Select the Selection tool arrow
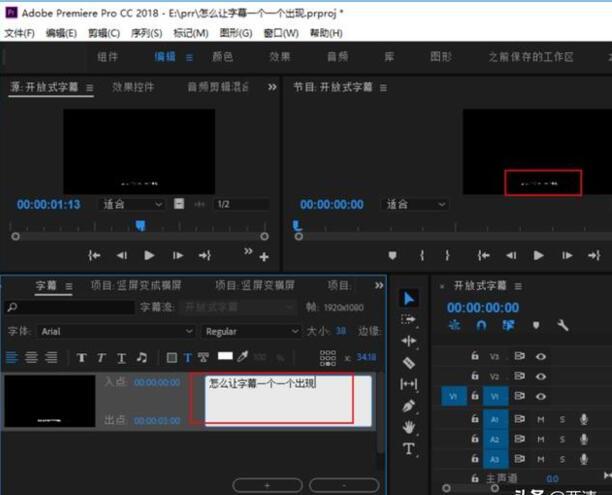This screenshot has width=612, height=495. click(x=409, y=299)
